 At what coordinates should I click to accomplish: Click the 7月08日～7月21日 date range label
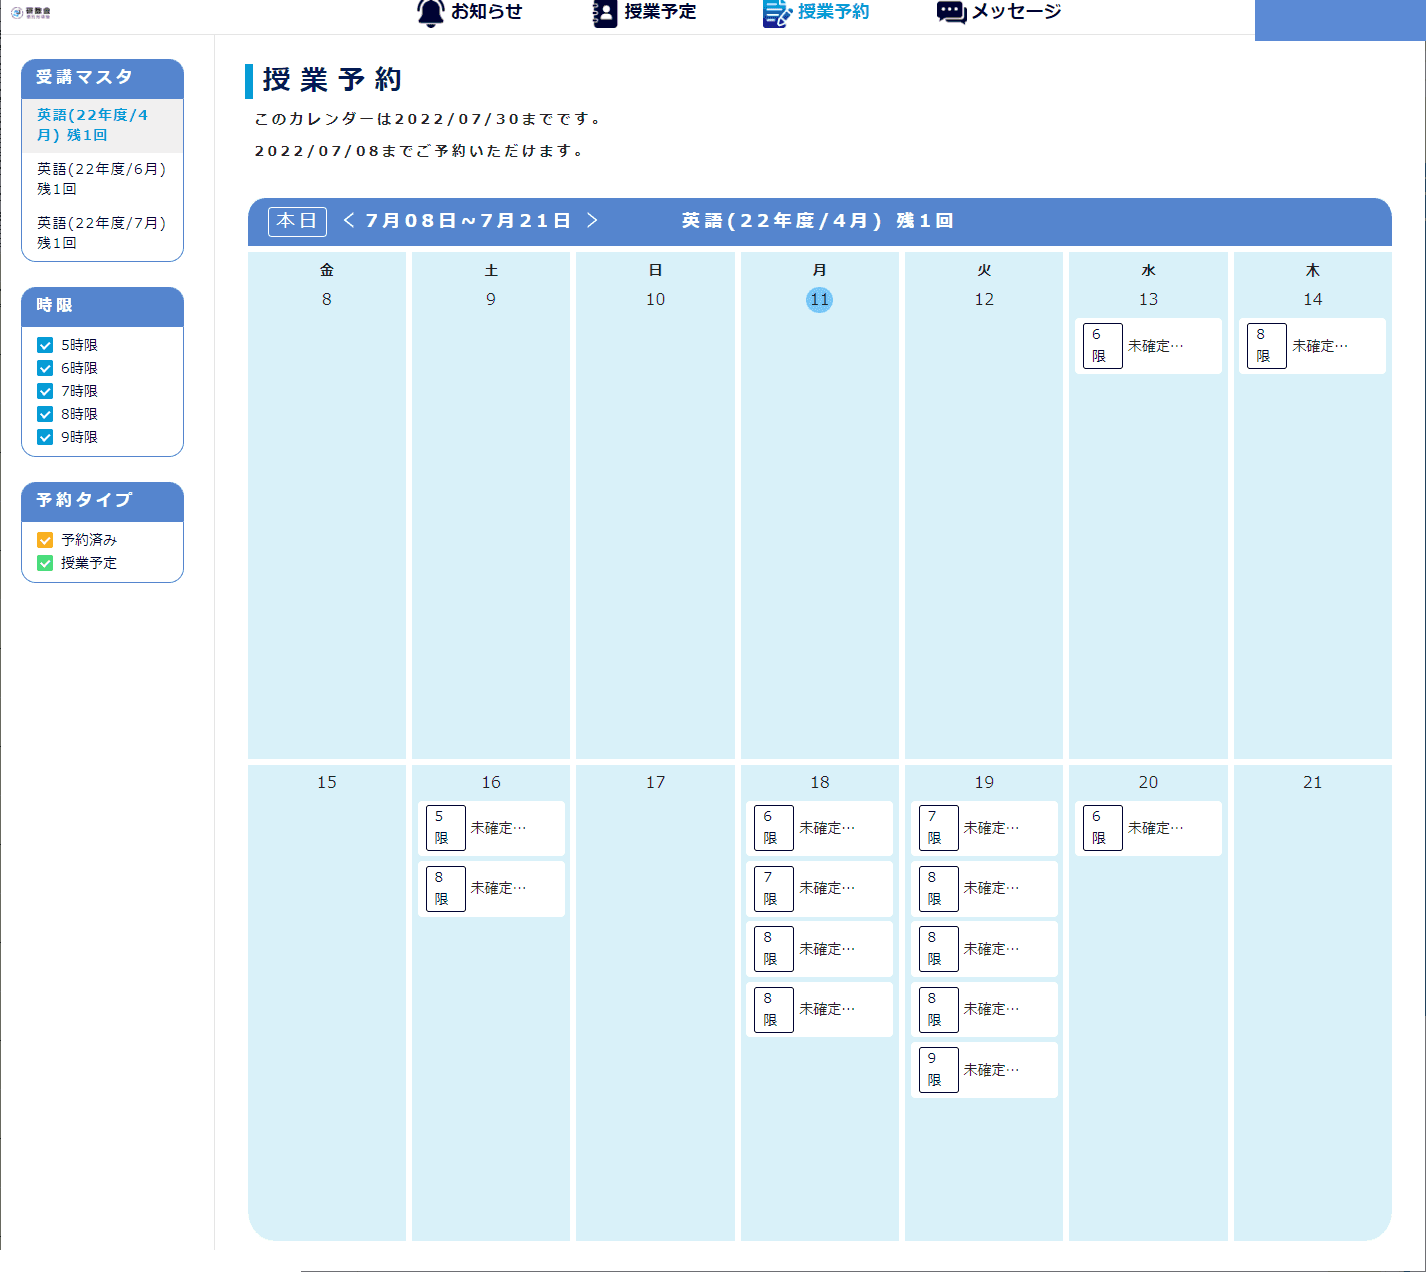point(468,220)
